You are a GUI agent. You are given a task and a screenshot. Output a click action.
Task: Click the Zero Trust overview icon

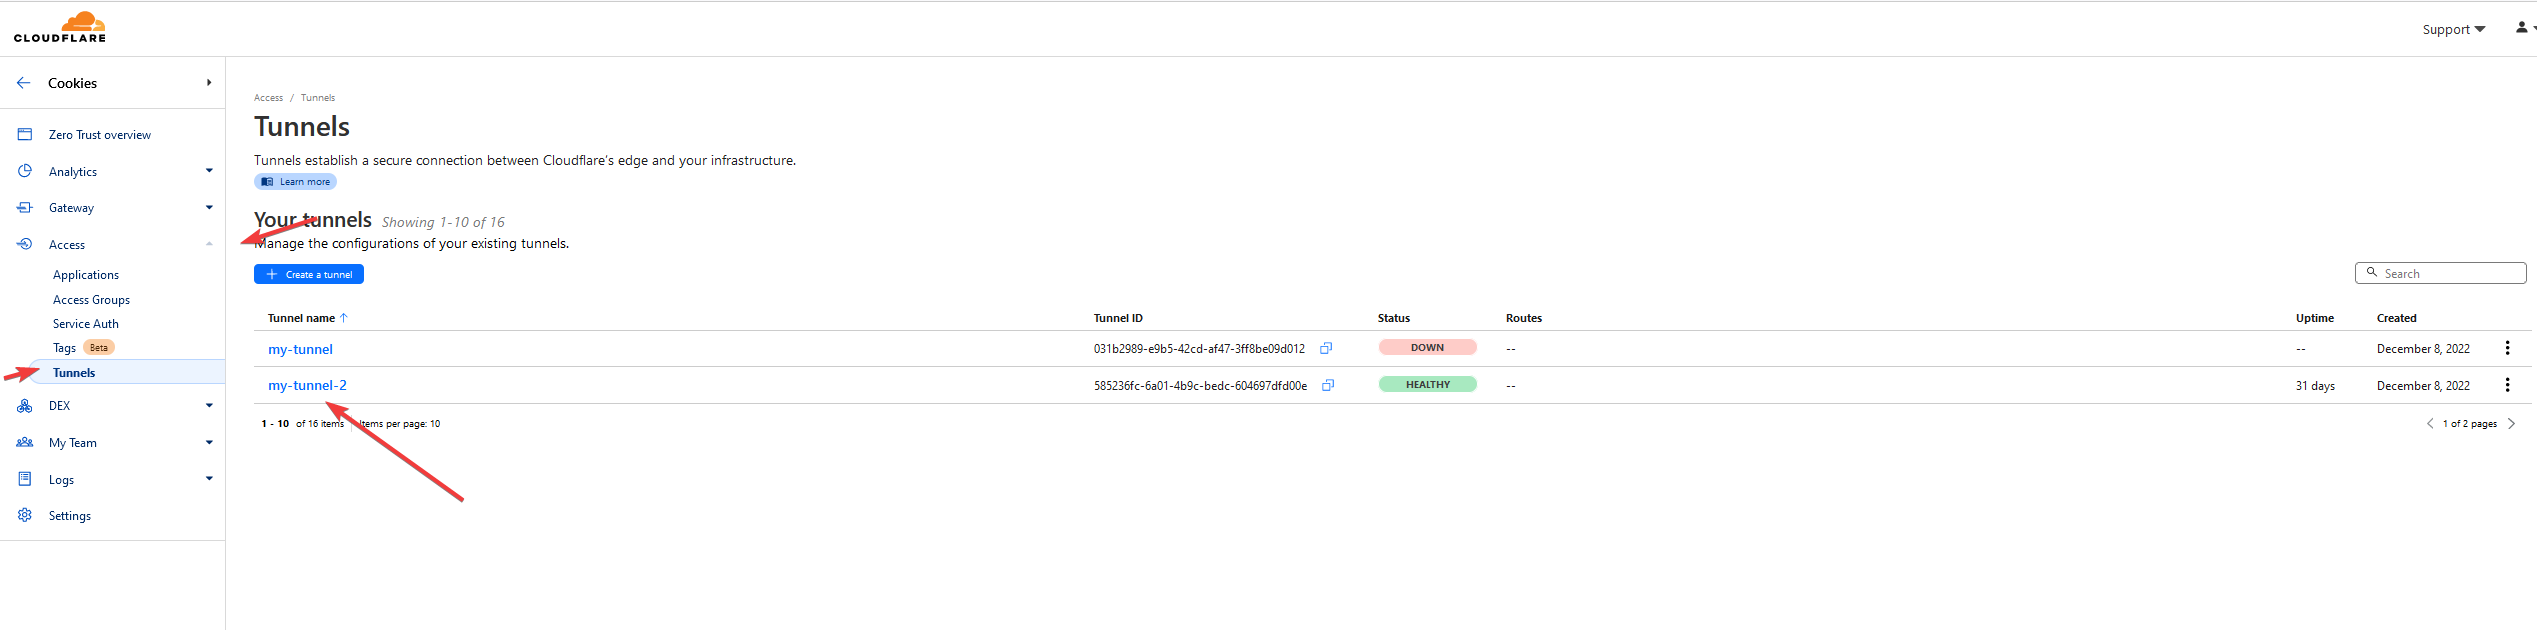click(x=25, y=134)
